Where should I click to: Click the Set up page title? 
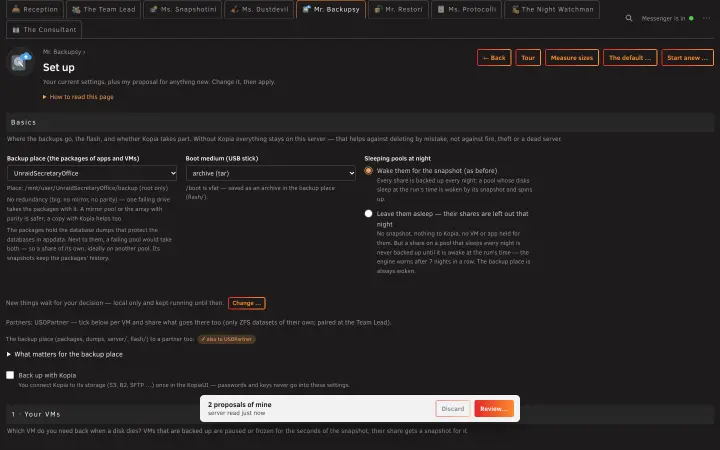pos(59,68)
